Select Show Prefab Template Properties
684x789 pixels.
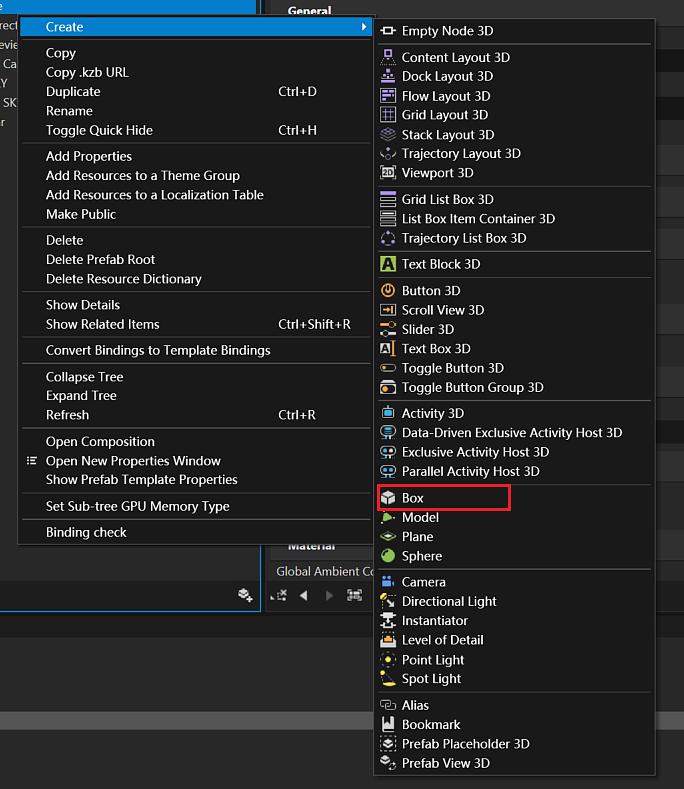(141, 480)
